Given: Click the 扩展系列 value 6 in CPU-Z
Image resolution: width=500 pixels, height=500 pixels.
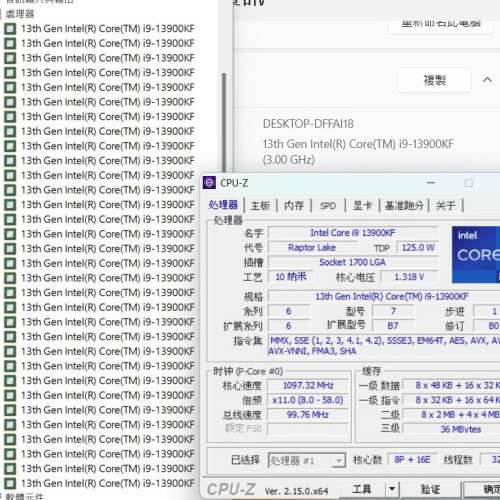Looking at the screenshot, I should click(x=289, y=326).
